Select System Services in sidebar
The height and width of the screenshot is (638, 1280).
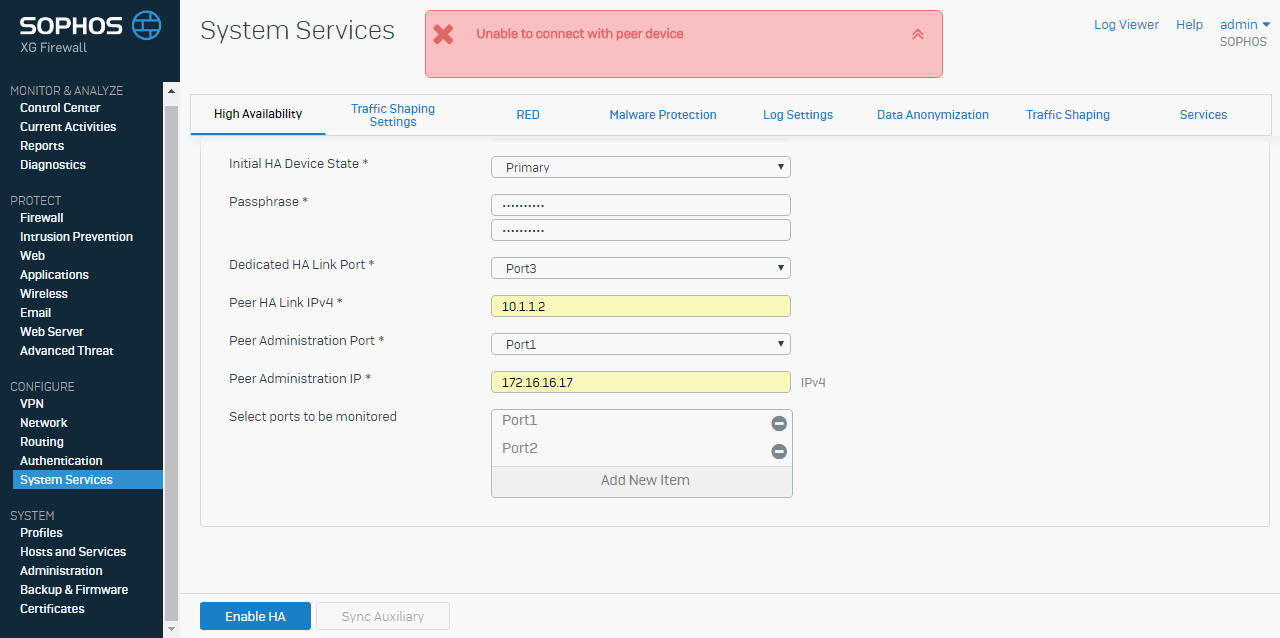coord(88,480)
